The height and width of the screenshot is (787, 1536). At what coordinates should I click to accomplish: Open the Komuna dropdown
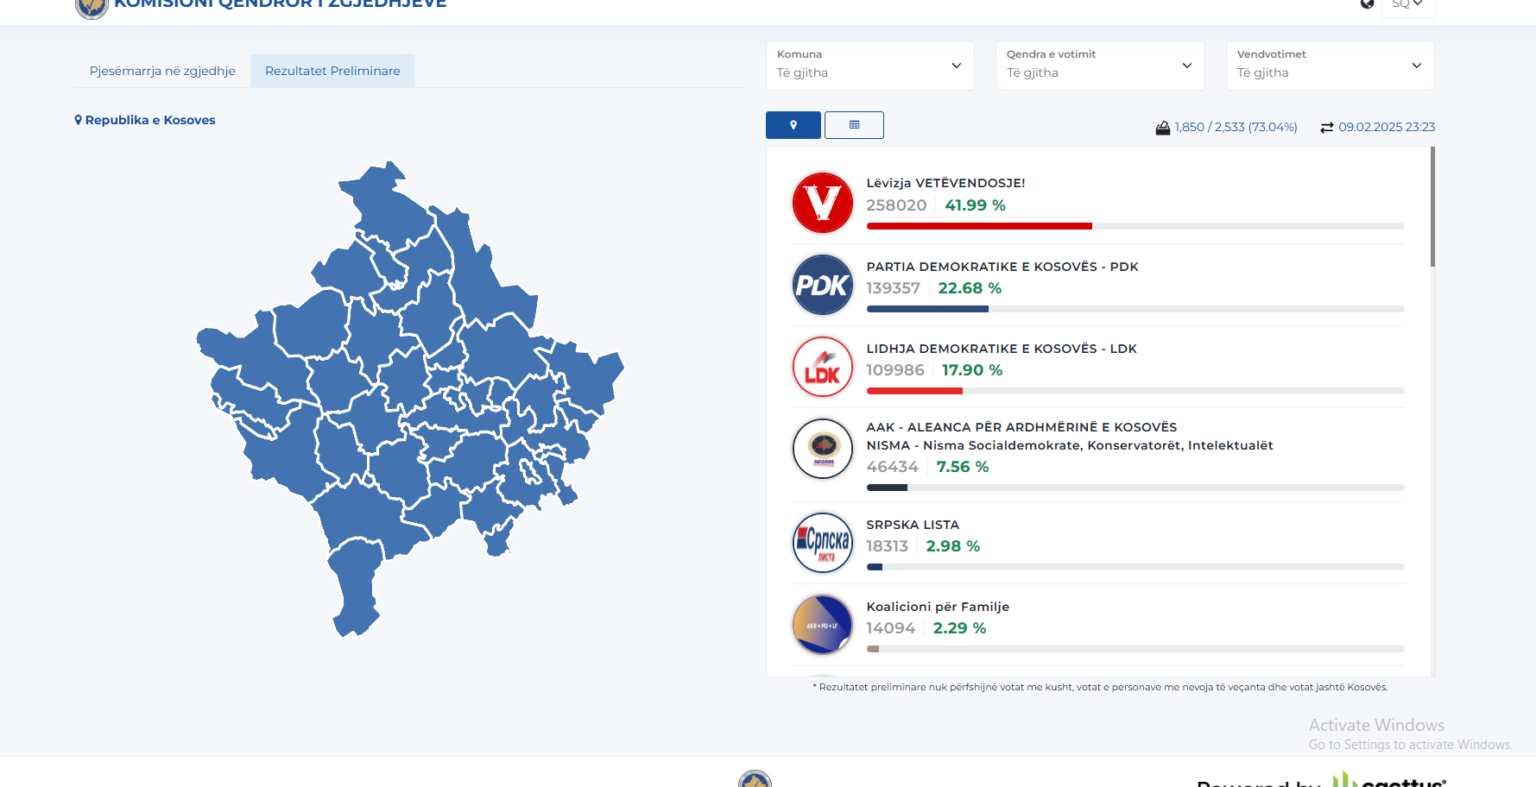pyautogui.click(x=869, y=66)
